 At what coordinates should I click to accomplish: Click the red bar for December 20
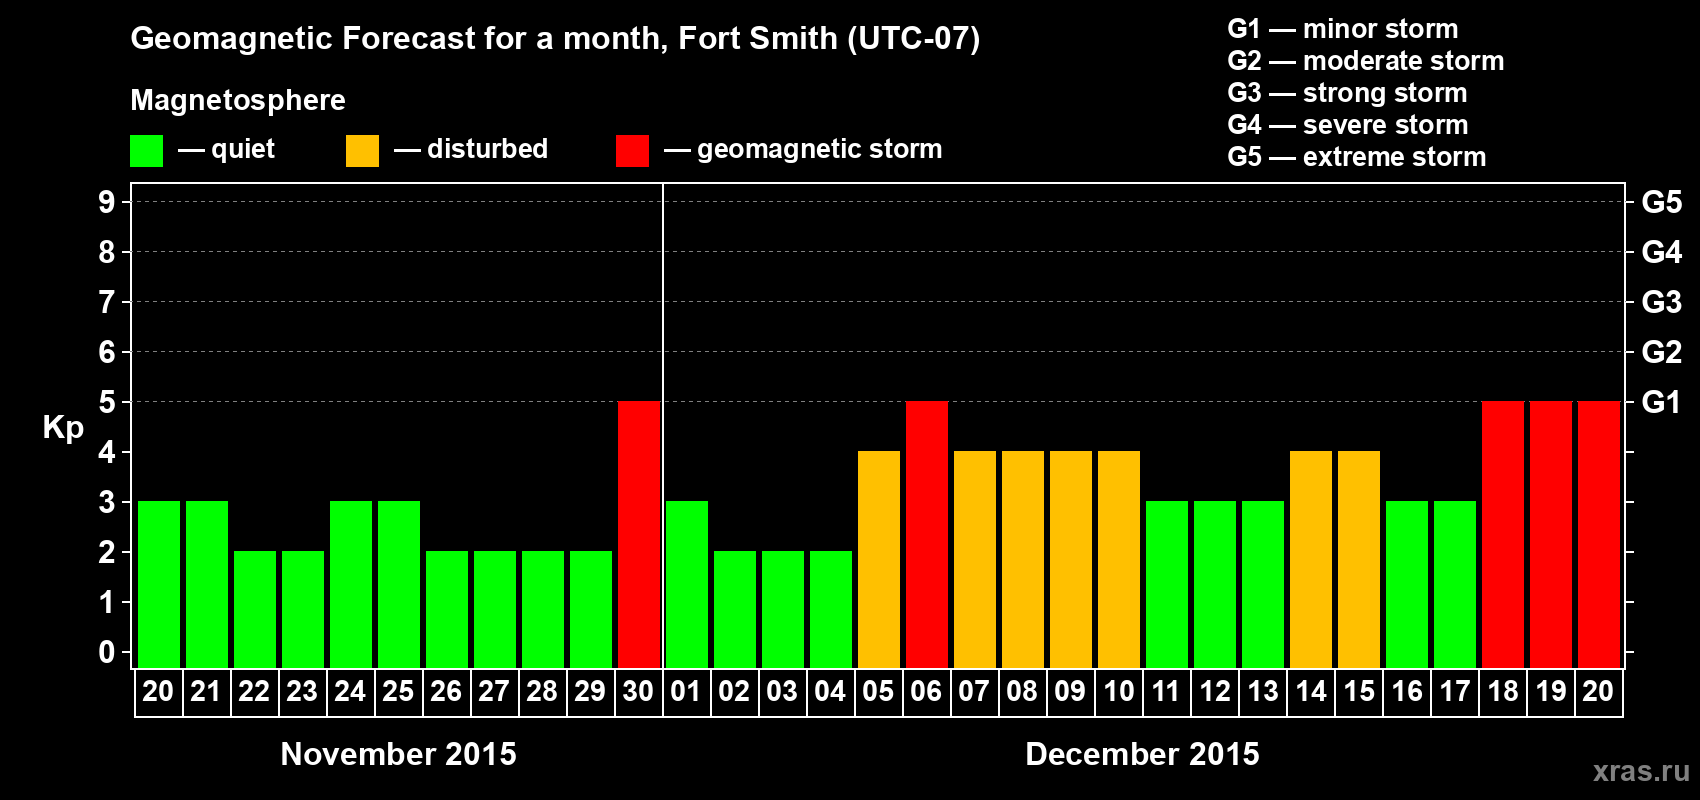point(1599,534)
